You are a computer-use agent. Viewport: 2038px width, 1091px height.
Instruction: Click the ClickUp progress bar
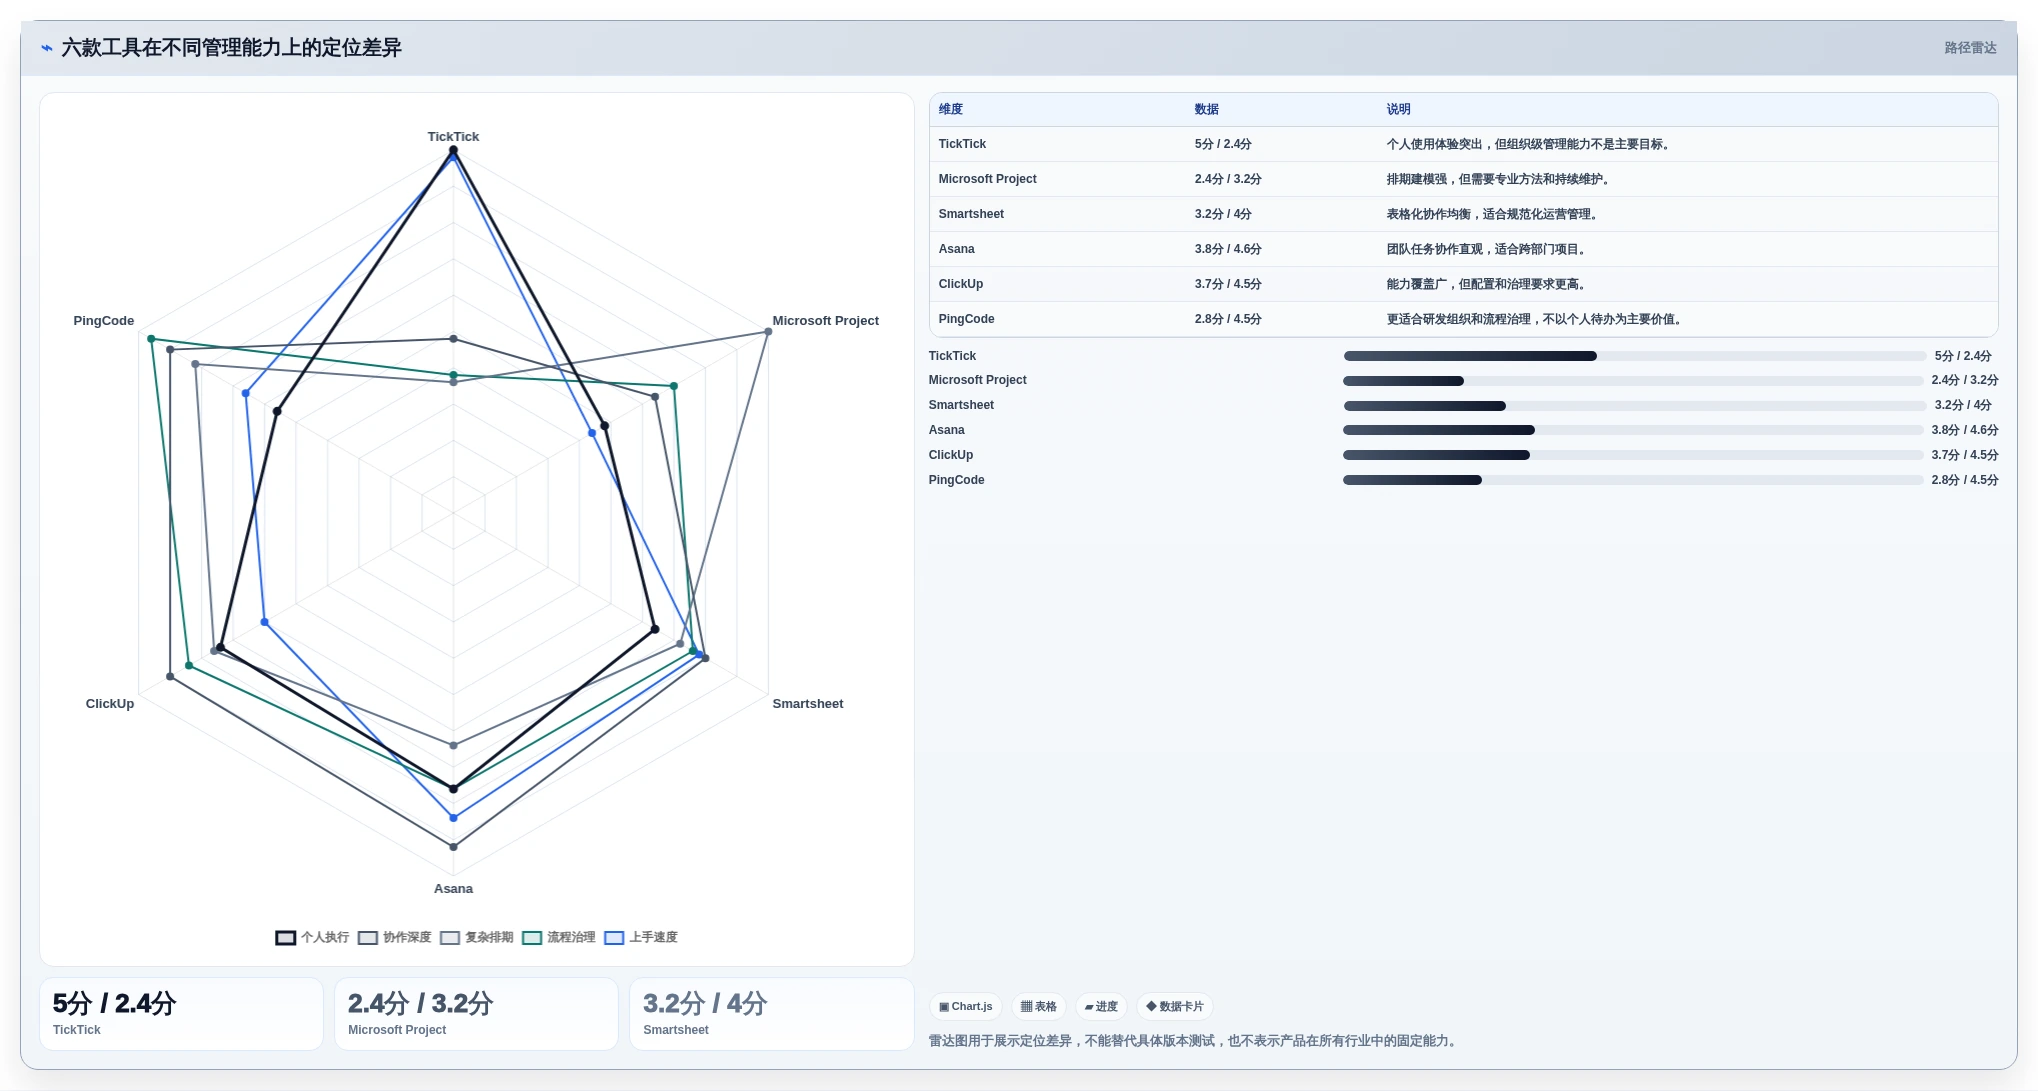1634,455
